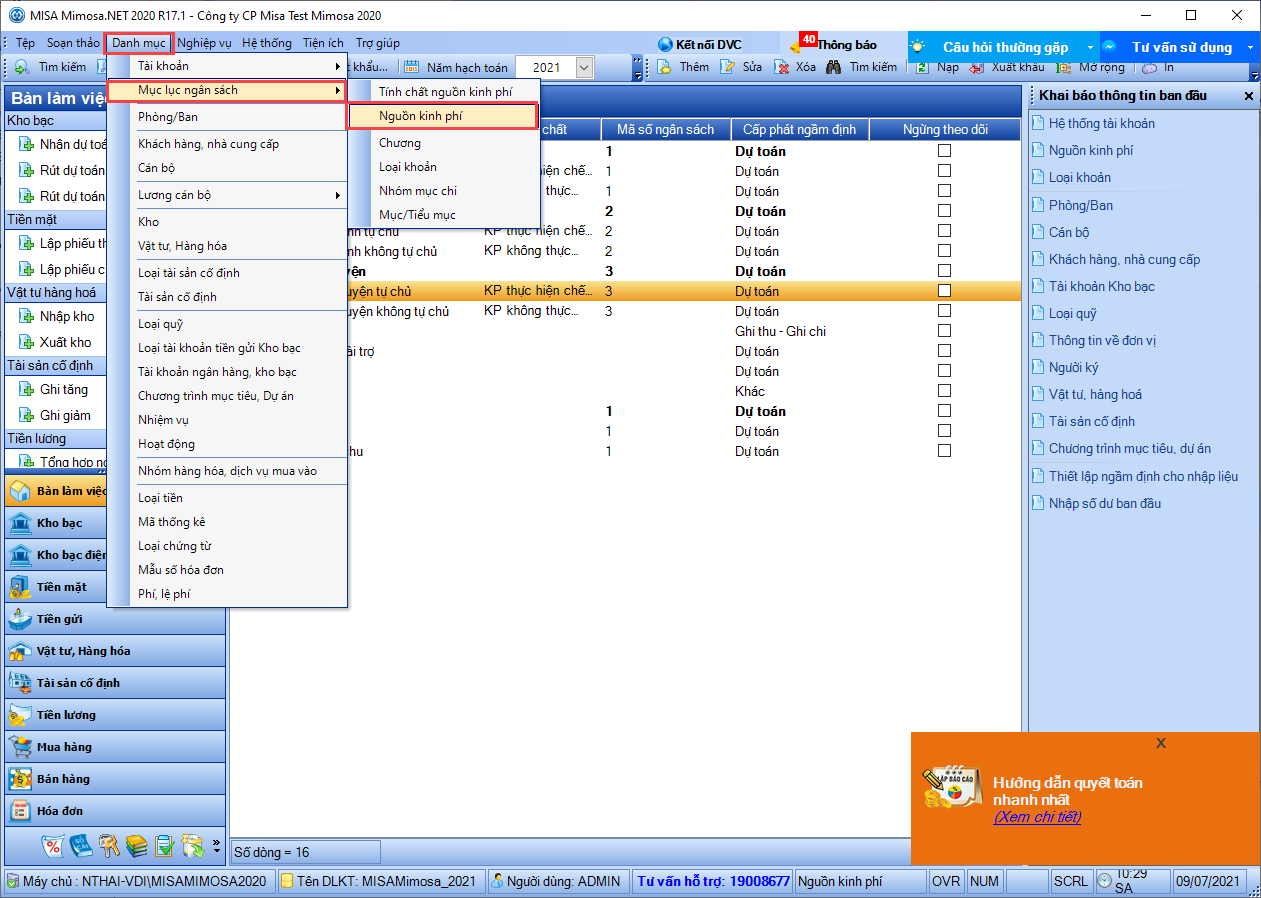The height and width of the screenshot is (898, 1261).
Task: Open the Trợ giúp menu
Action: pyautogui.click(x=378, y=43)
